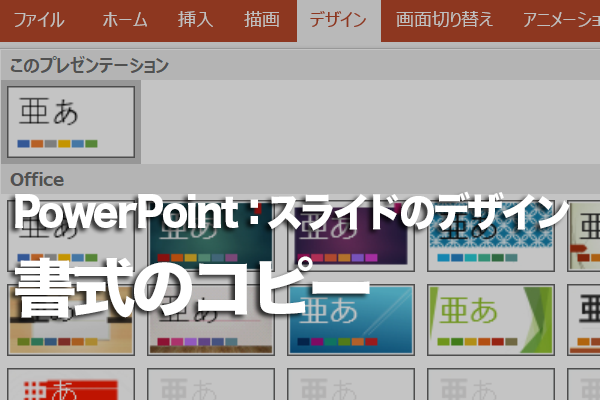Screen dimensions: 600x400
Task: Apply the dark teal chalkboard theme
Action: (x=211, y=236)
